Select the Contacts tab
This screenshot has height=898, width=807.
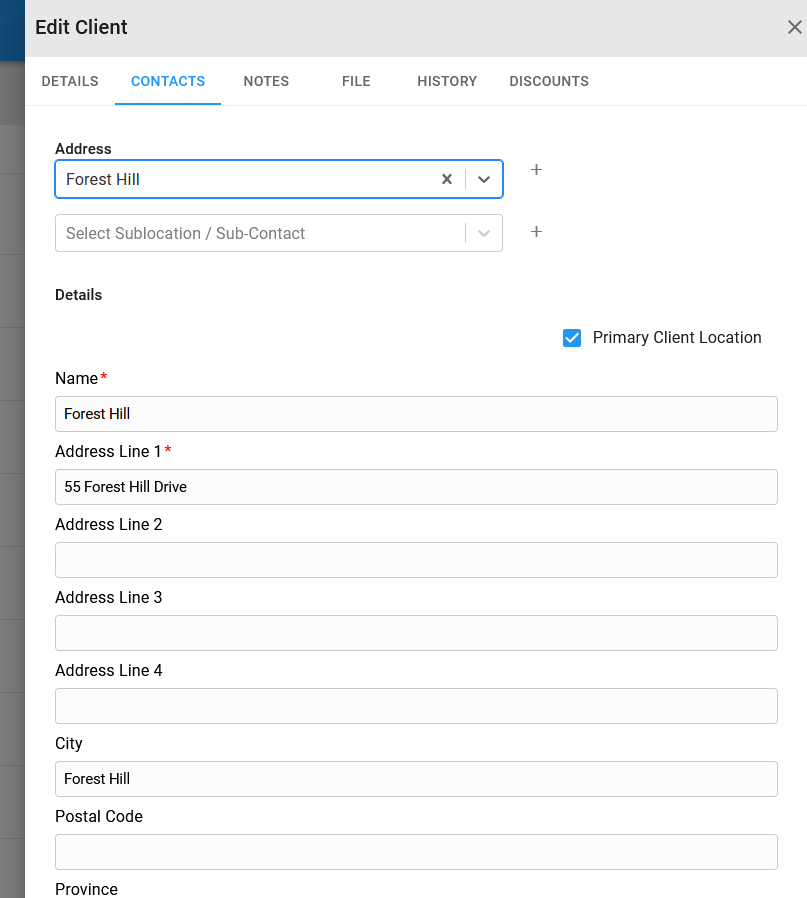pos(168,81)
